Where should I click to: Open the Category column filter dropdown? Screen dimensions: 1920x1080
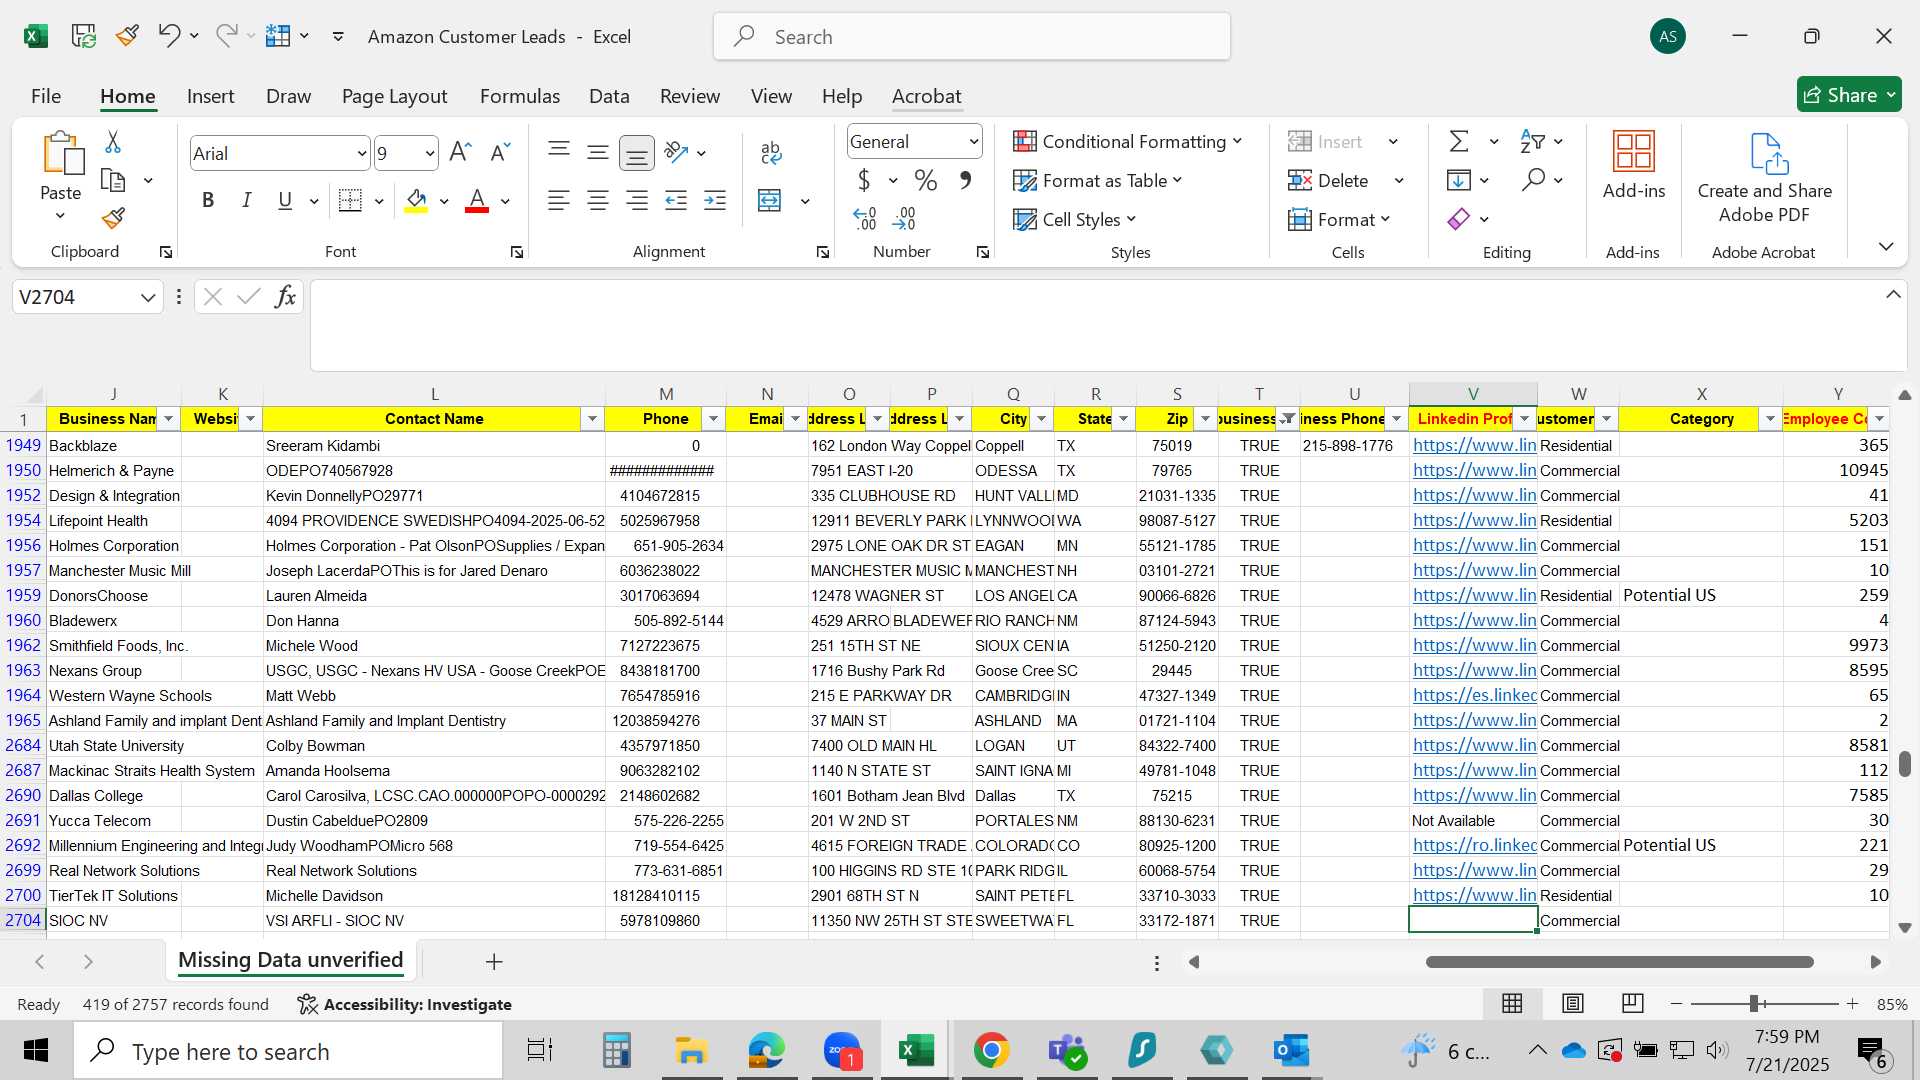[x=1770, y=419]
